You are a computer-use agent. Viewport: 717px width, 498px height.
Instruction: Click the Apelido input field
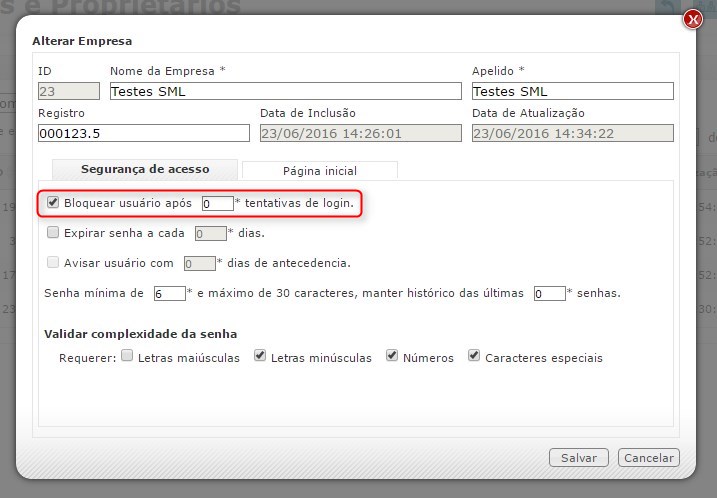coord(572,91)
